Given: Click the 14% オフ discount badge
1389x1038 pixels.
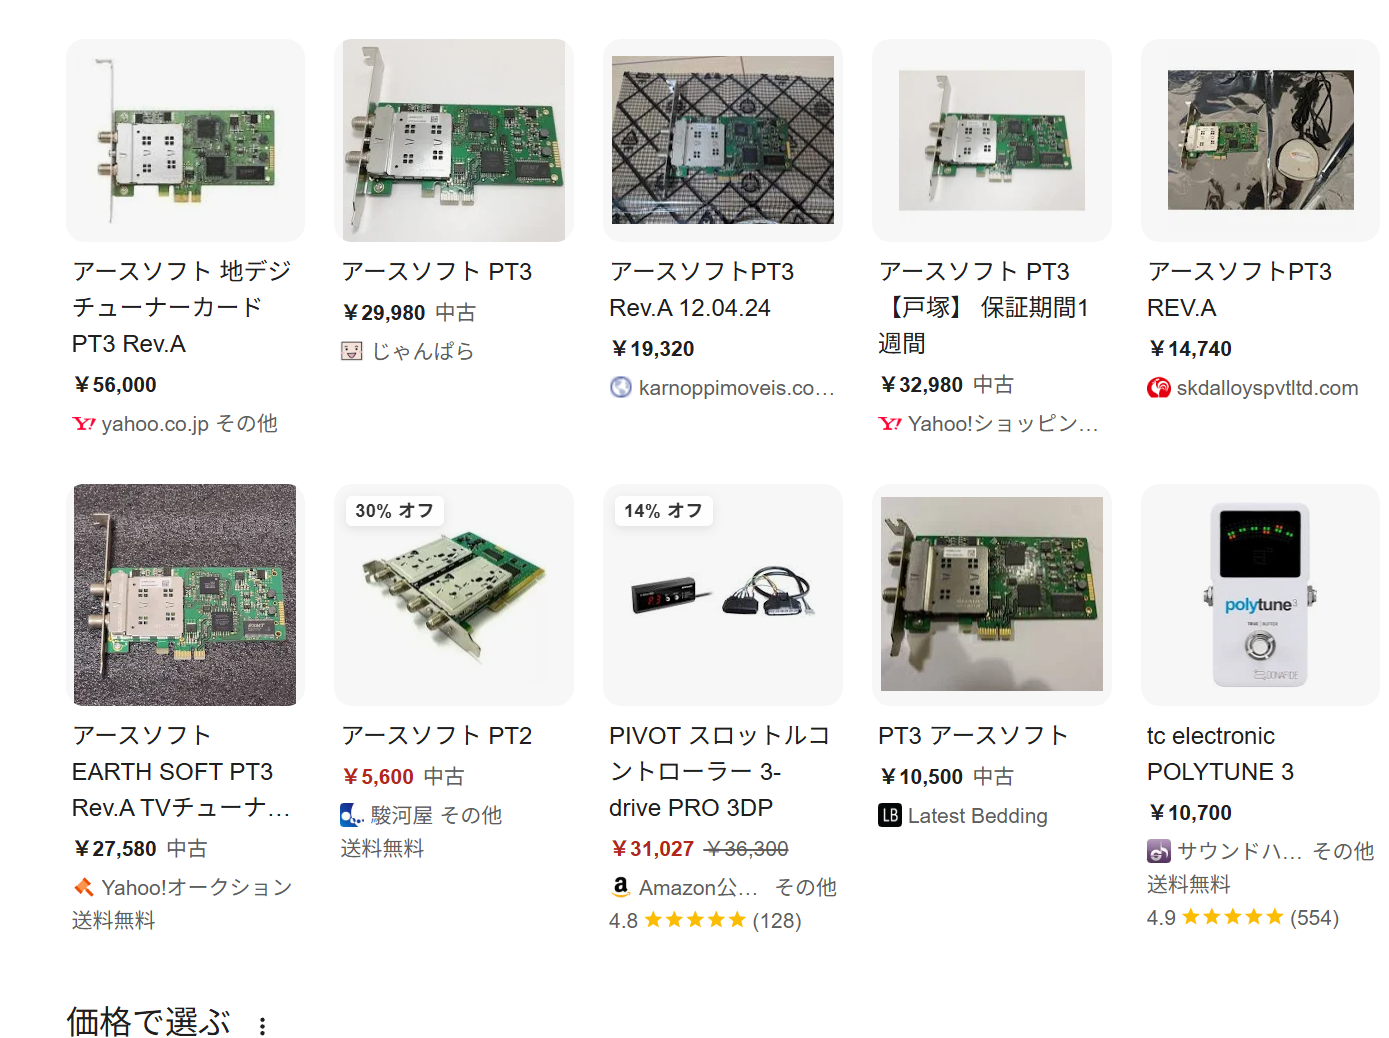Looking at the screenshot, I should (x=663, y=511).
